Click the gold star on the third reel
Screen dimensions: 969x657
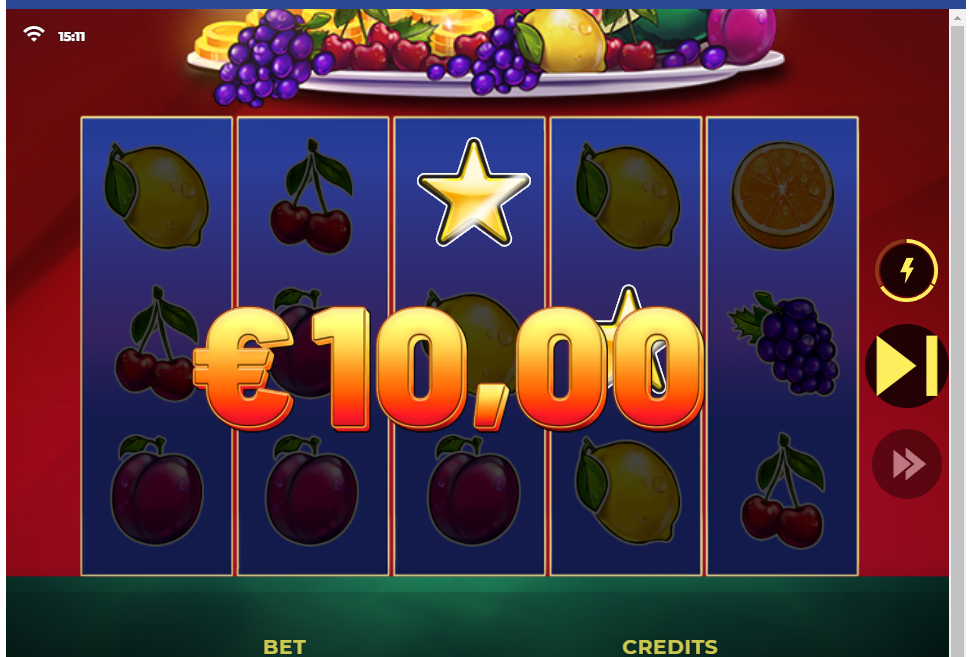tap(473, 193)
